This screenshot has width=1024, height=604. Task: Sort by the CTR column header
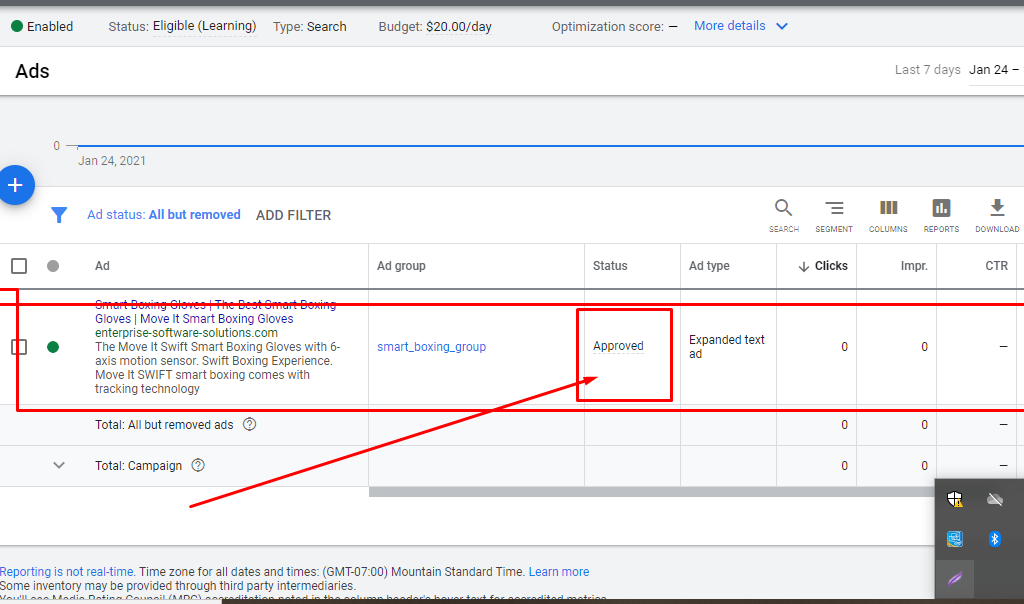pos(997,266)
